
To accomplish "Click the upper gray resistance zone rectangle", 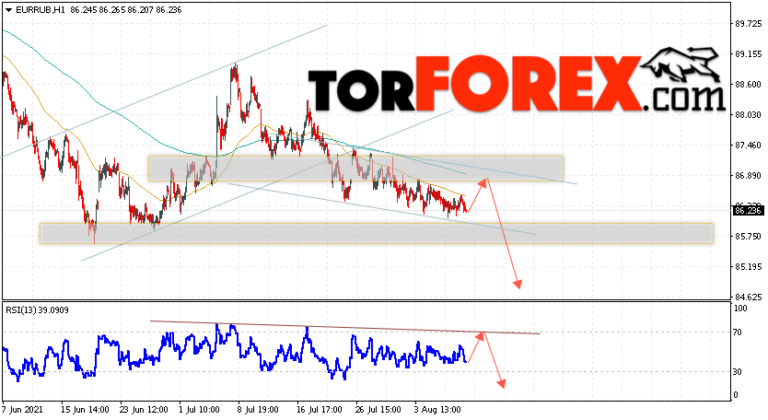I will click(356, 169).
